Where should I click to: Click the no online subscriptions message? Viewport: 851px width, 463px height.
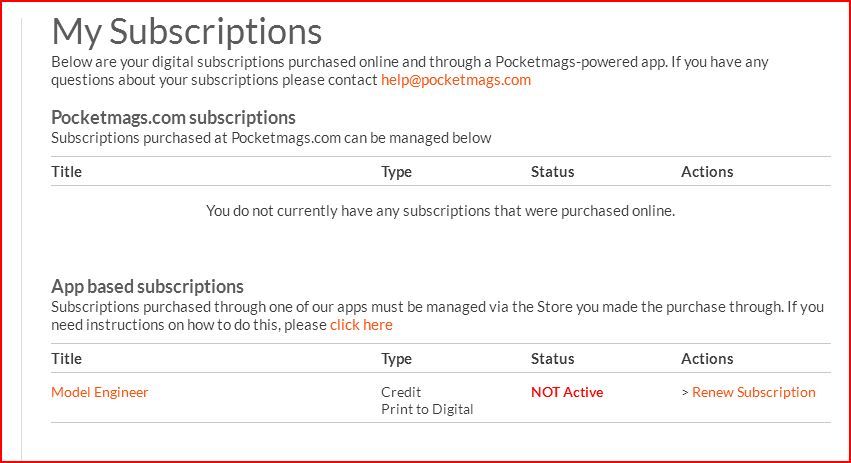tap(440, 211)
